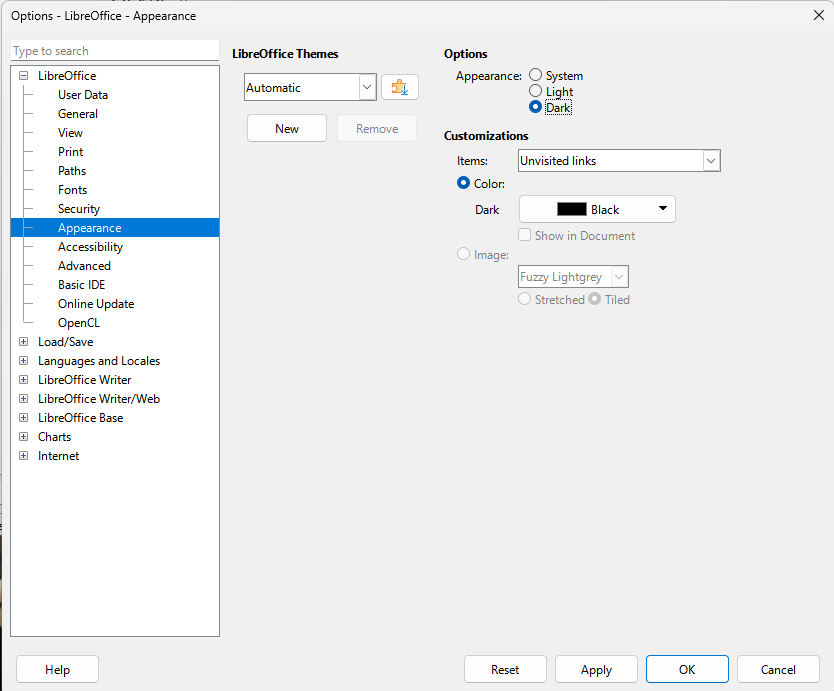Viewport: 834px width, 691px height.
Task: Select the LibreOffice Base label
Action: click(80, 418)
